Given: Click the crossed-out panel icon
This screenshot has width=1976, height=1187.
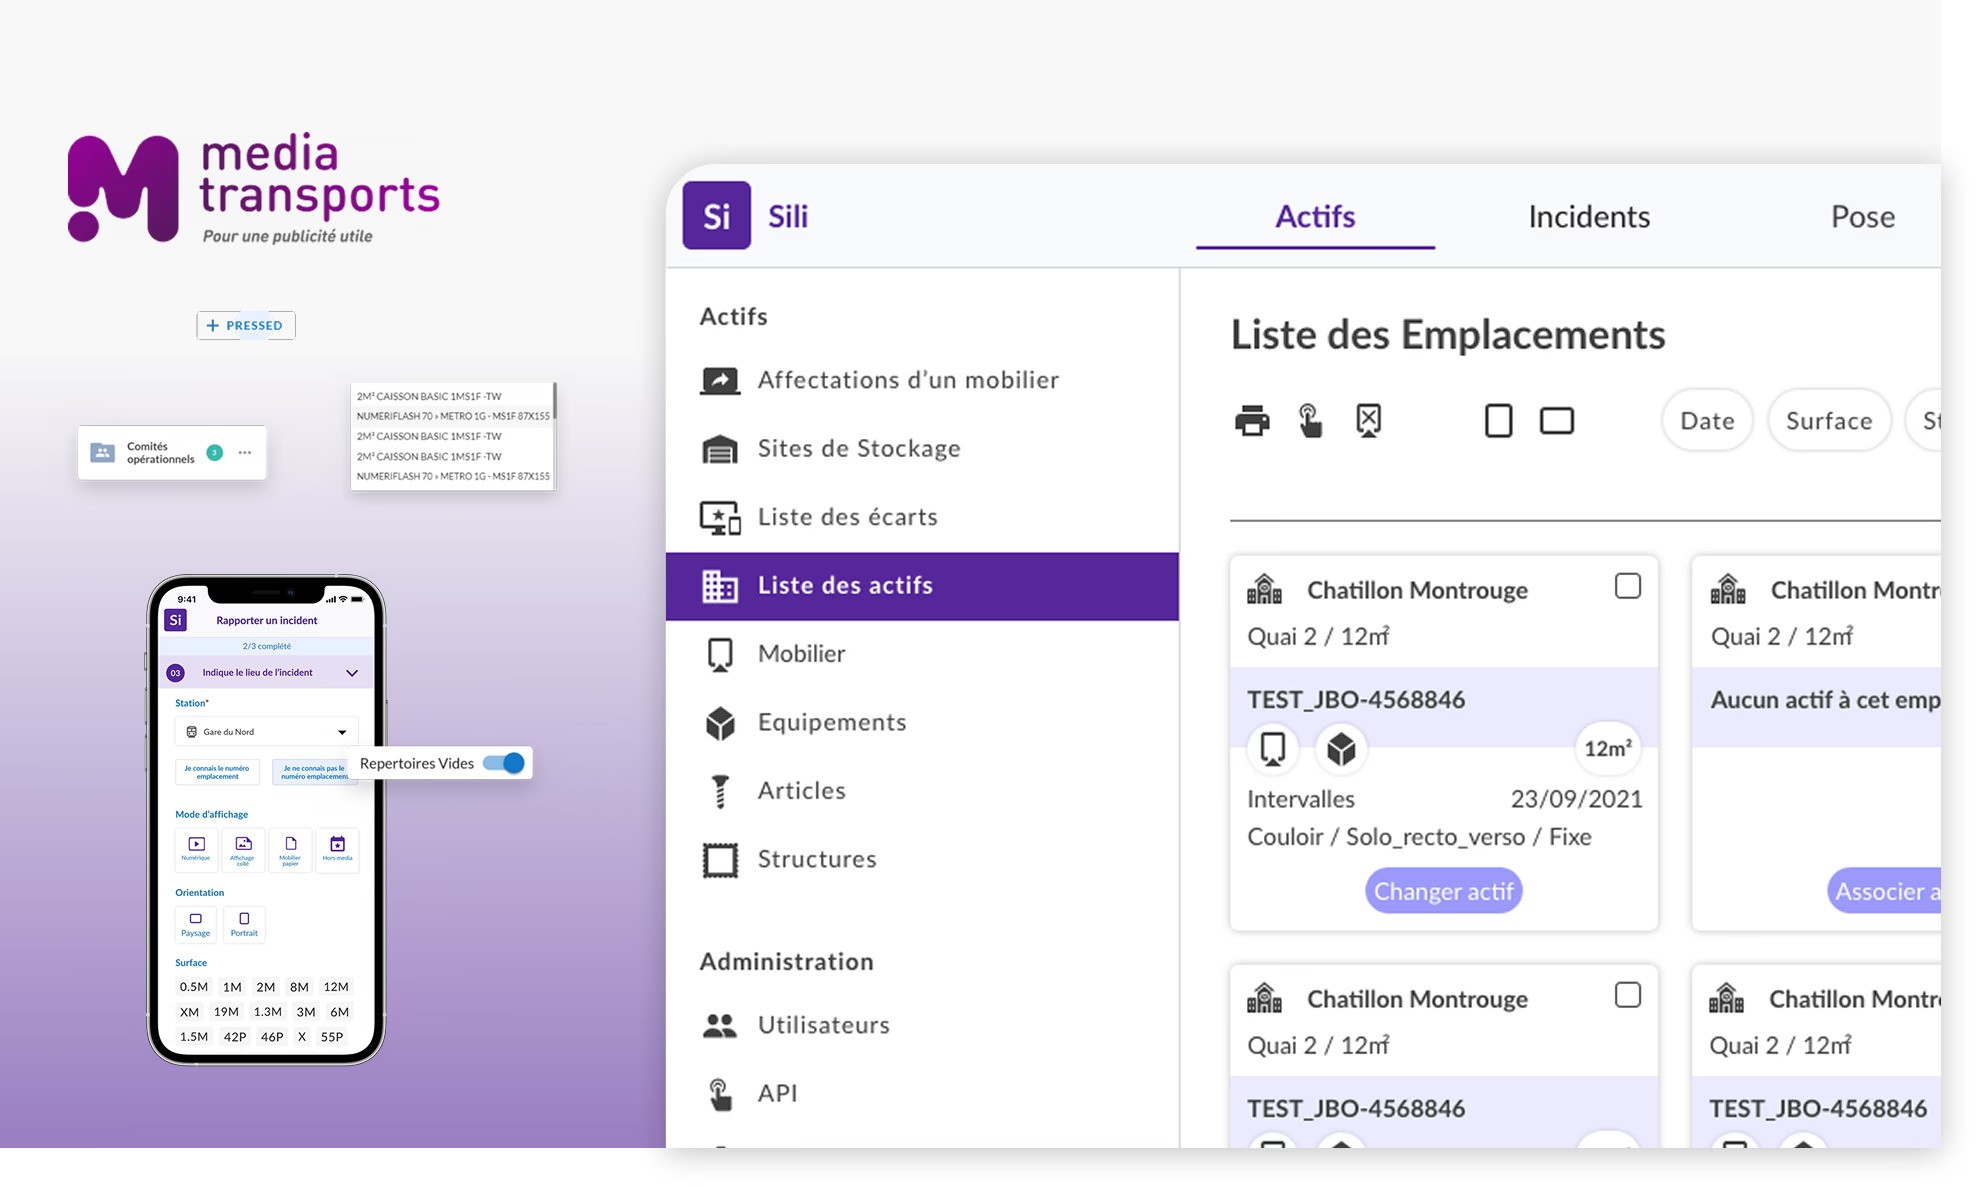Looking at the screenshot, I should [1368, 421].
